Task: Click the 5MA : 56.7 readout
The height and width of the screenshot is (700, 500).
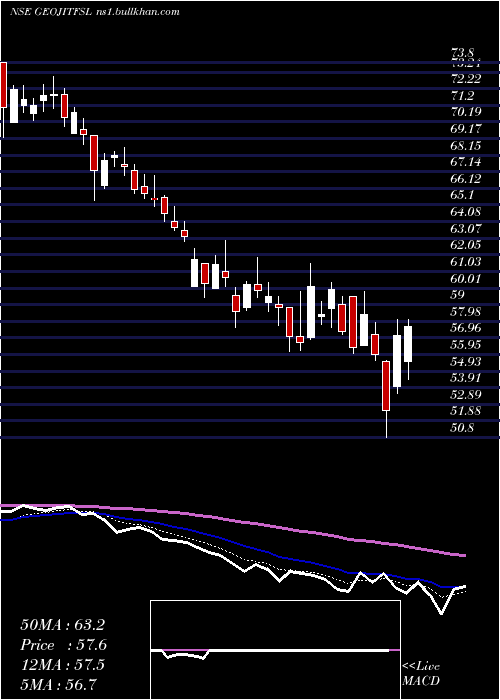Action: click(x=59, y=684)
